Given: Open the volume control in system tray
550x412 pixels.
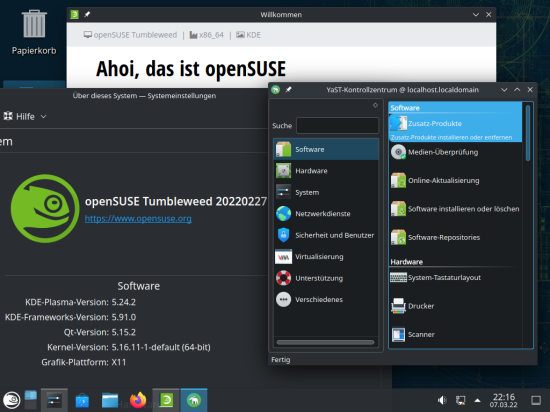Looking at the screenshot, I should (442, 400).
